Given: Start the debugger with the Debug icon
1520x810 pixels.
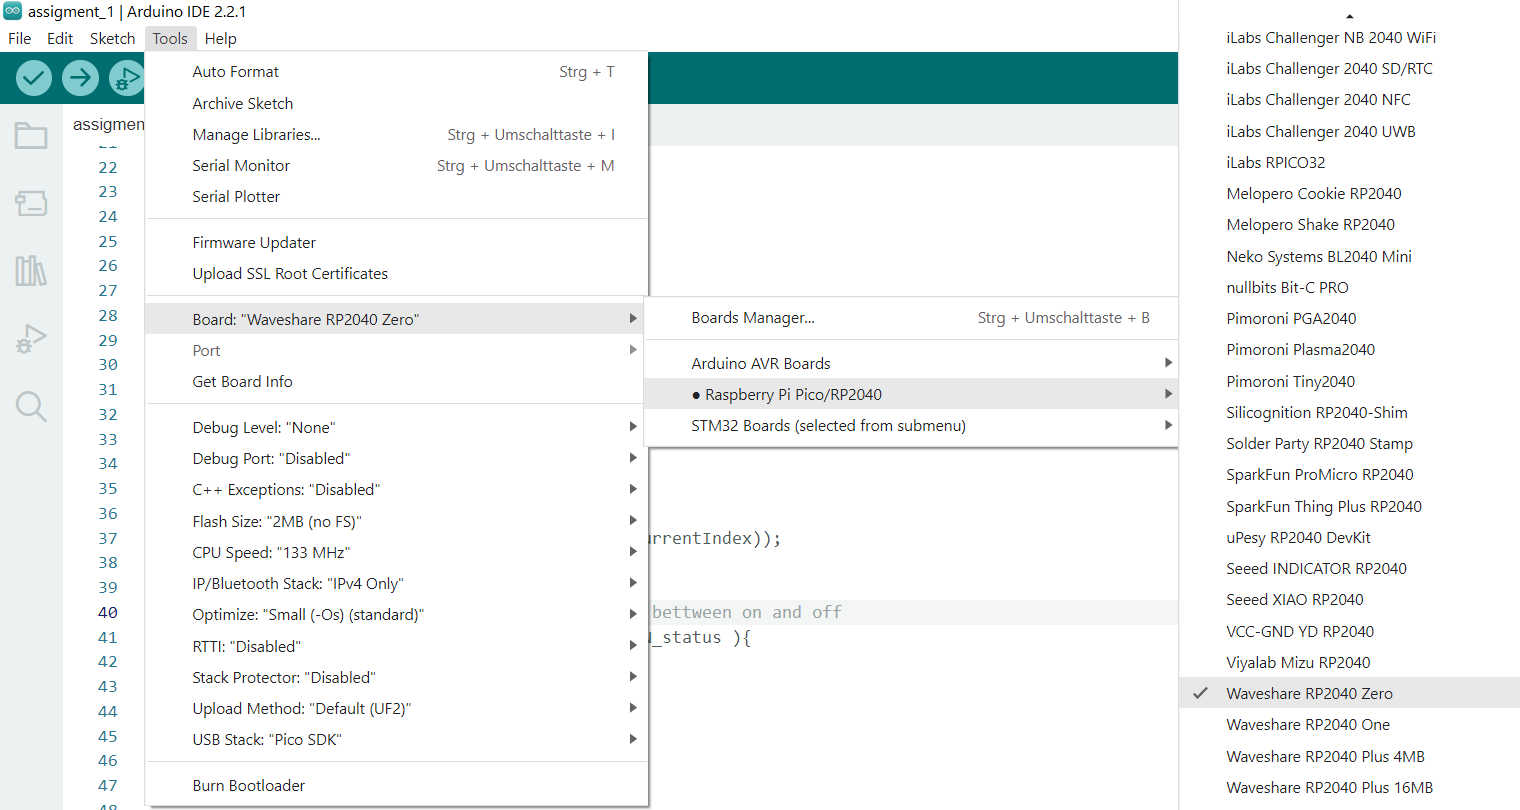Looking at the screenshot, I should (126, 77).
